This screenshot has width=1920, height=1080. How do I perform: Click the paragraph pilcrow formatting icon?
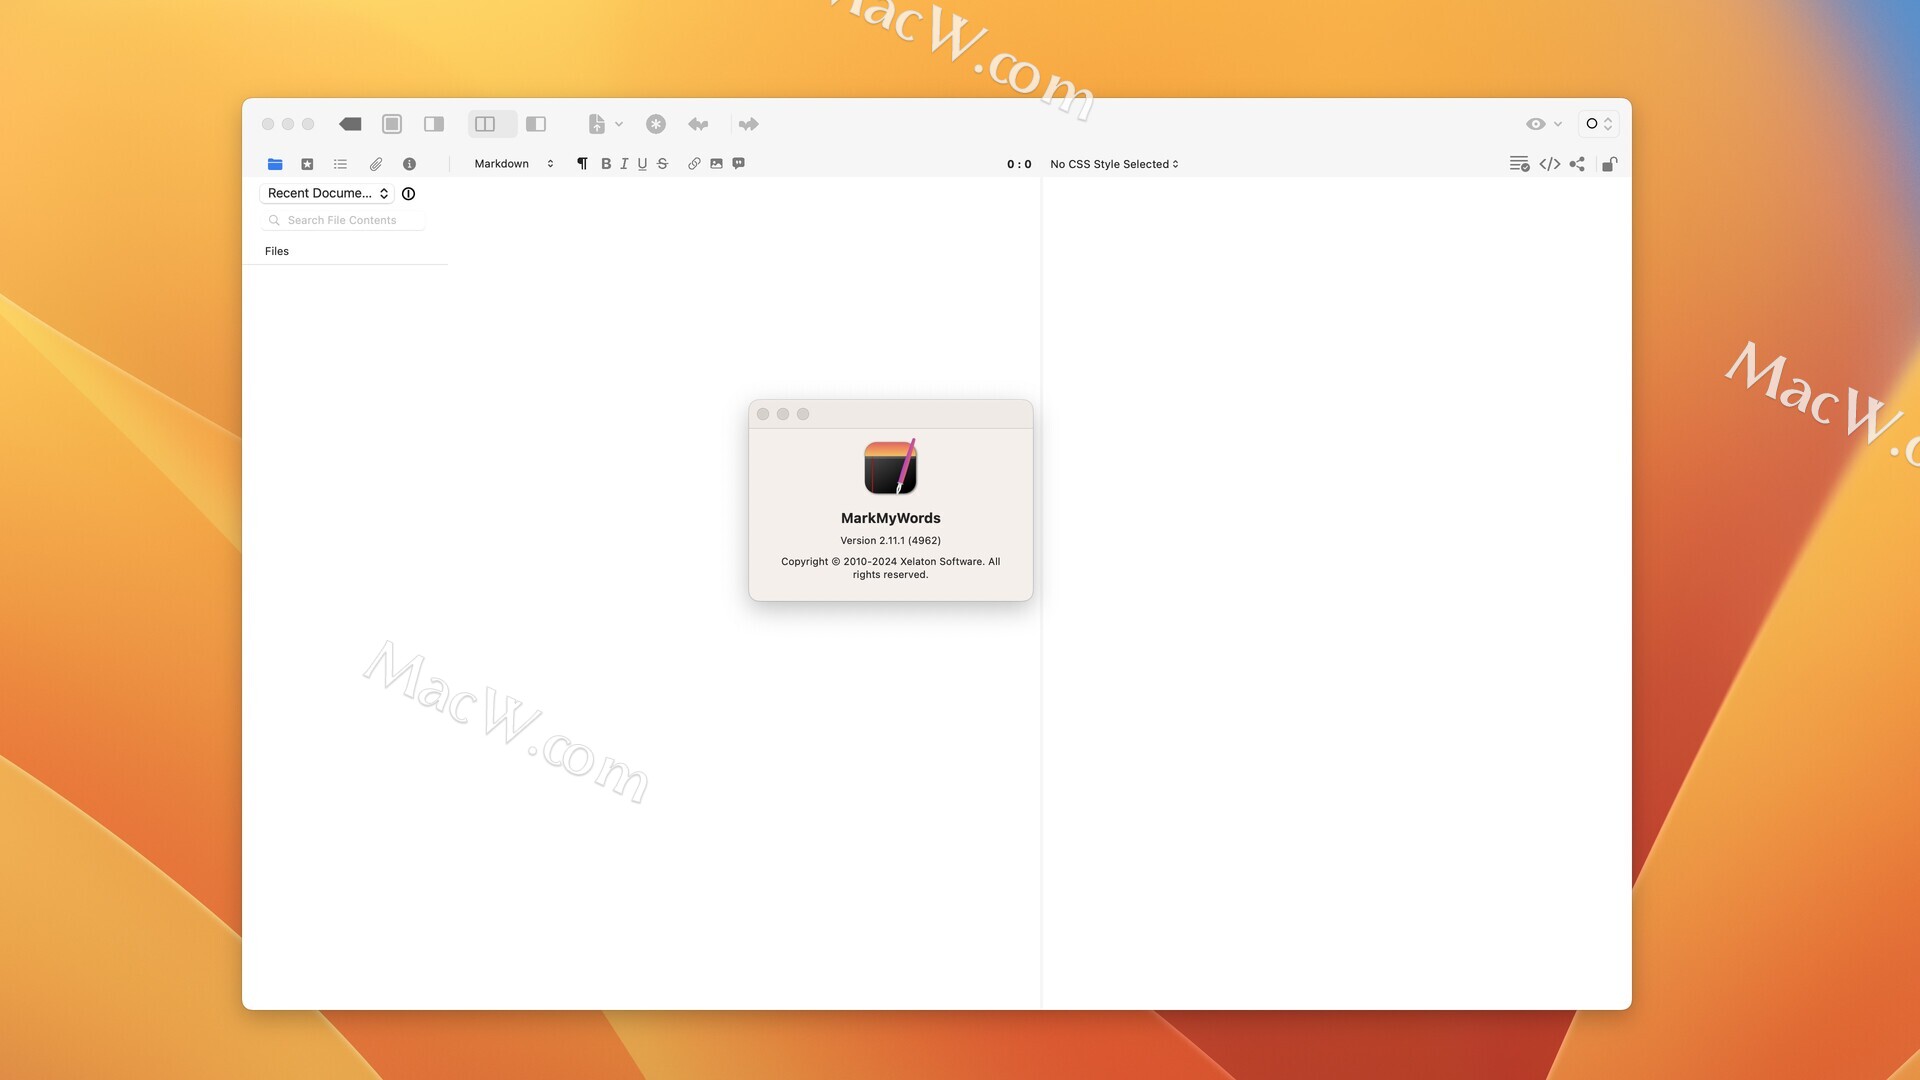pyautogui.click(x=582, y=164)
